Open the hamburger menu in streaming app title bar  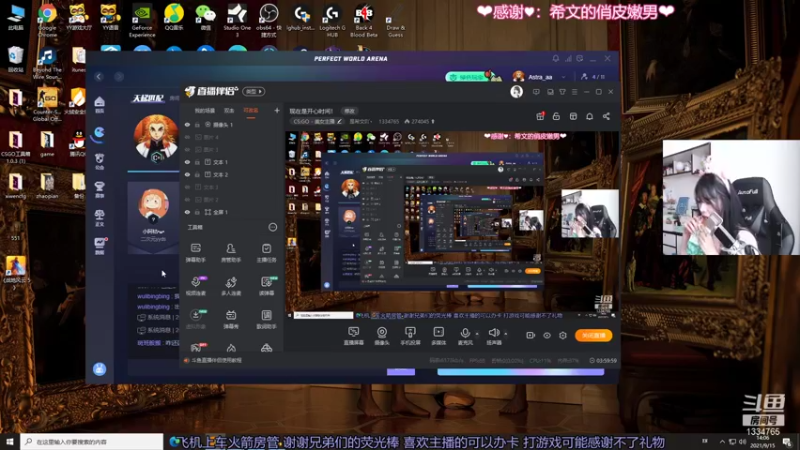click(x=574, y=92)
